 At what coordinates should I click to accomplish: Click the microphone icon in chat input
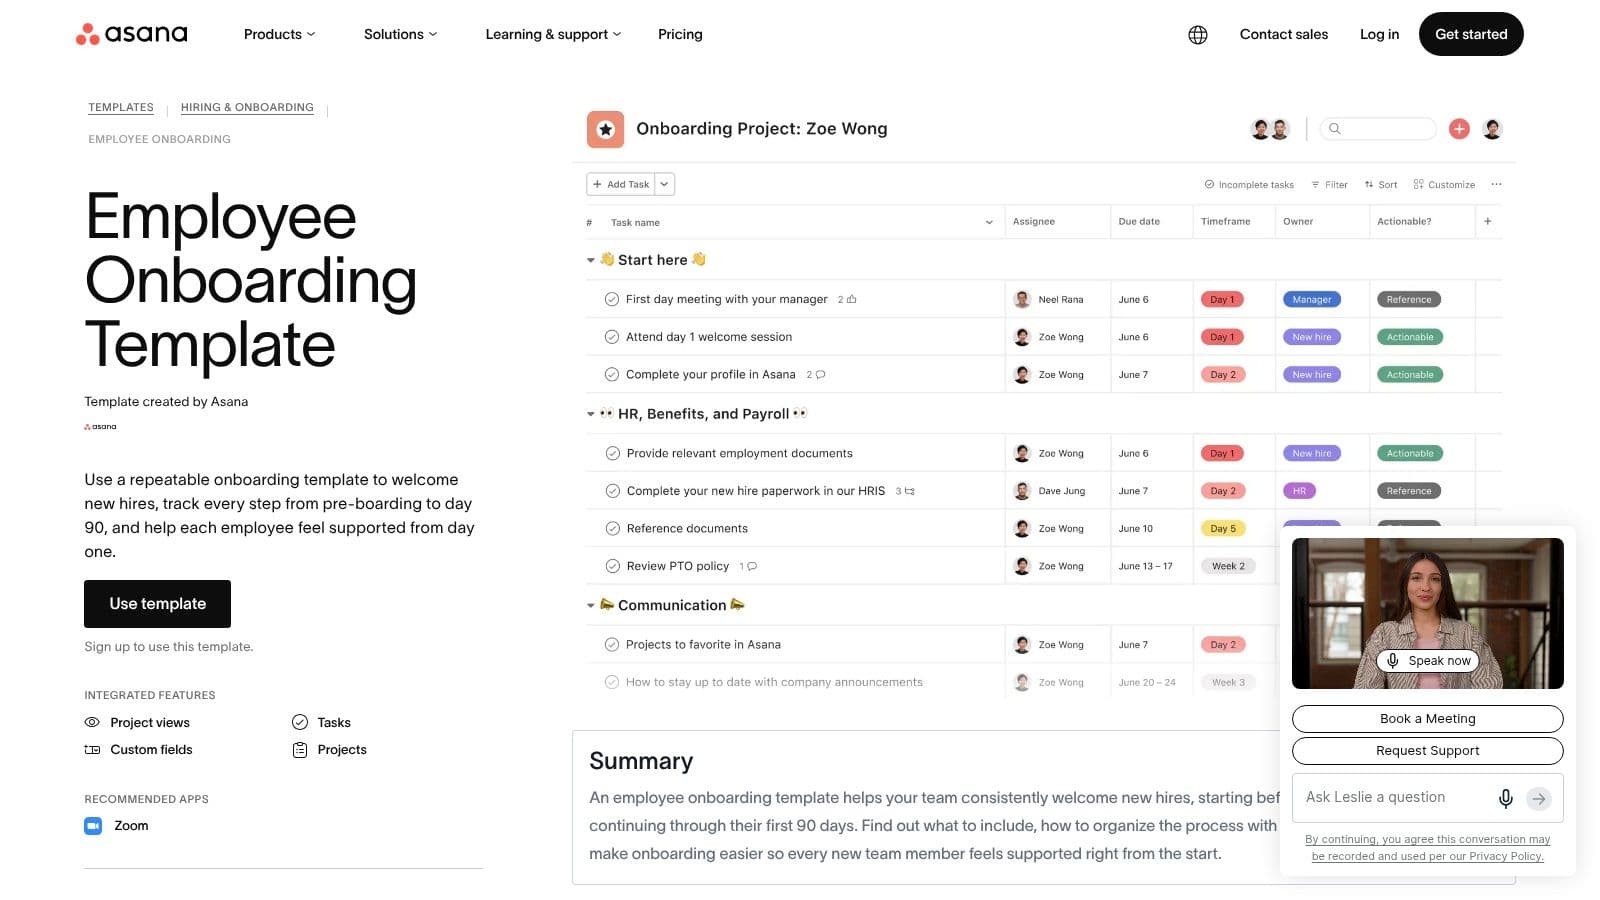coord(1505,798)
